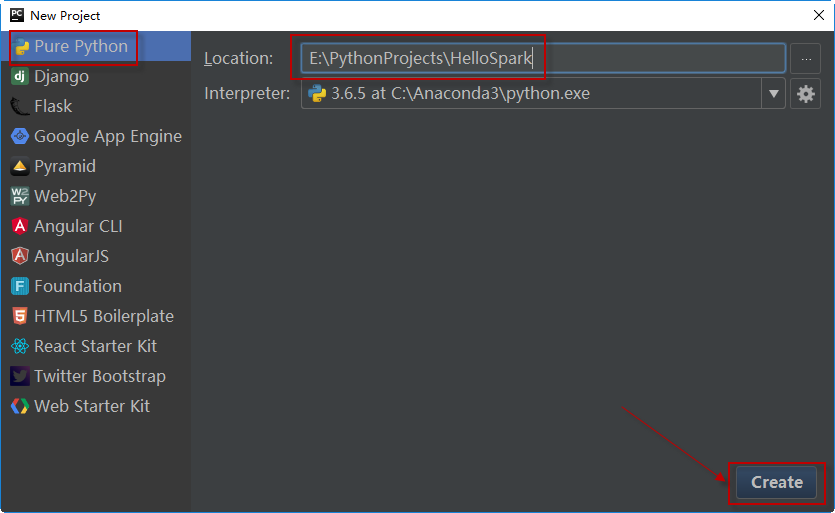The image size is (835, 513).
Task: Choose Foundation in the project type list
Action: [x=78, y=287]
